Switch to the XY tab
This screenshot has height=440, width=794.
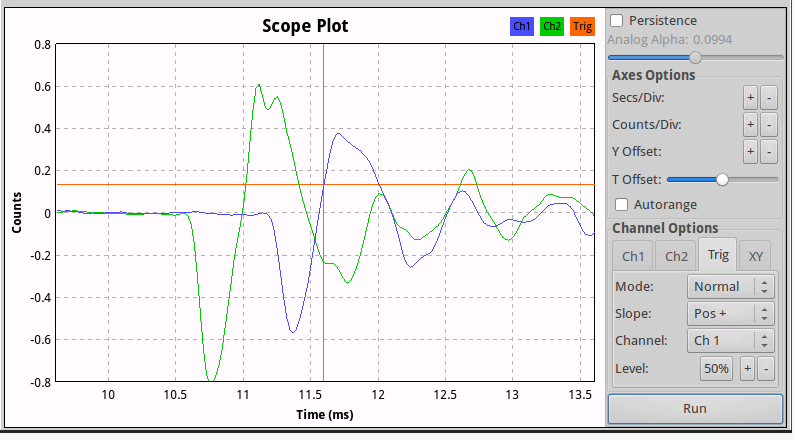coord(758,256)
